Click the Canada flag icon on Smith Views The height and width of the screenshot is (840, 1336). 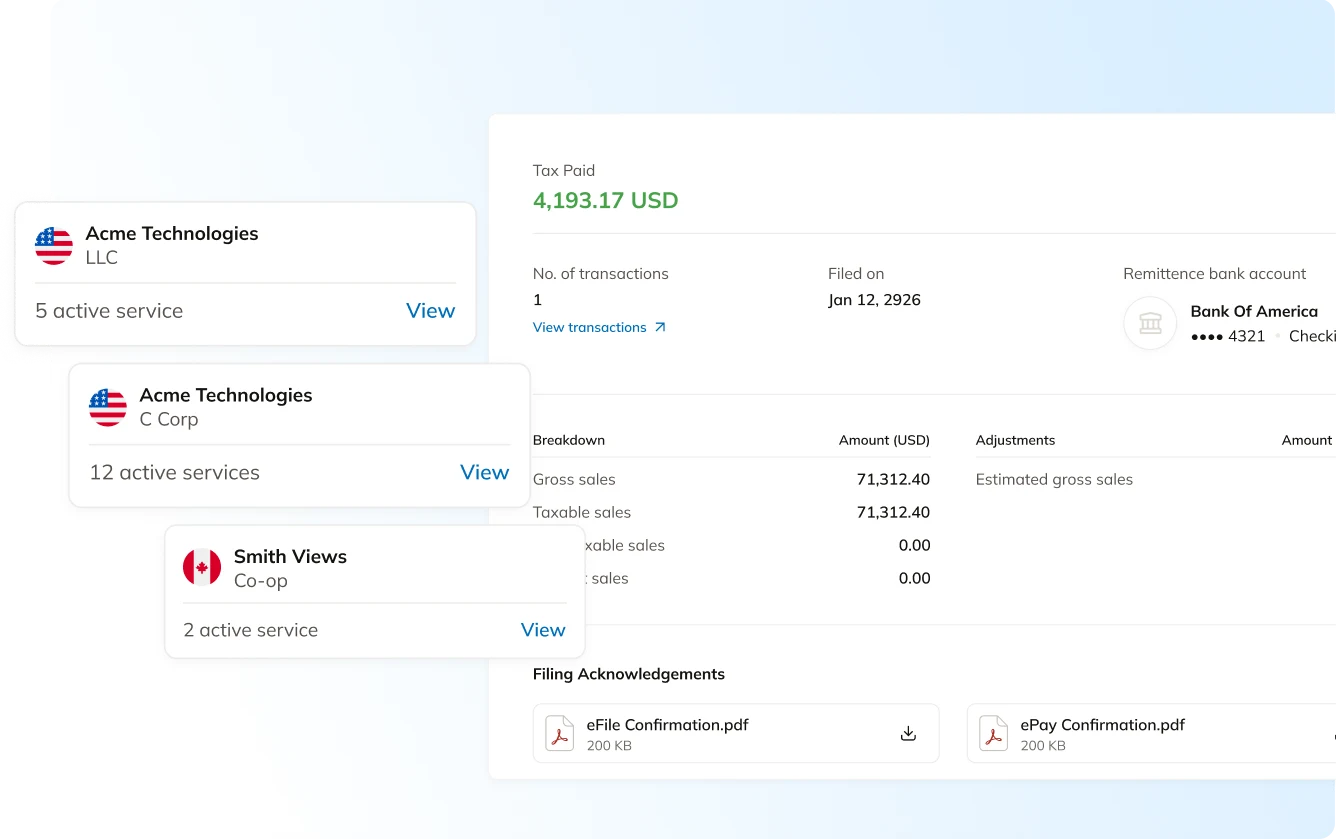click(x=202, y=568)
